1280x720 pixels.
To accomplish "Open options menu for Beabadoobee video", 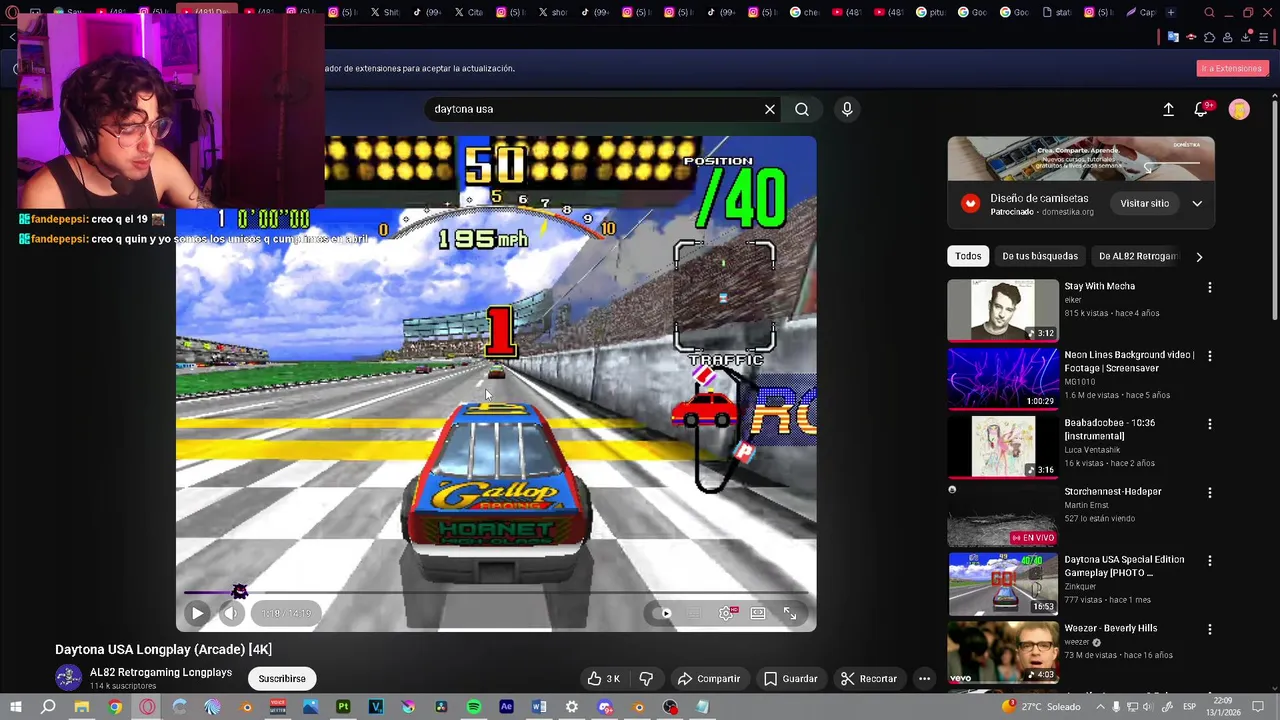I will 1209,424.
